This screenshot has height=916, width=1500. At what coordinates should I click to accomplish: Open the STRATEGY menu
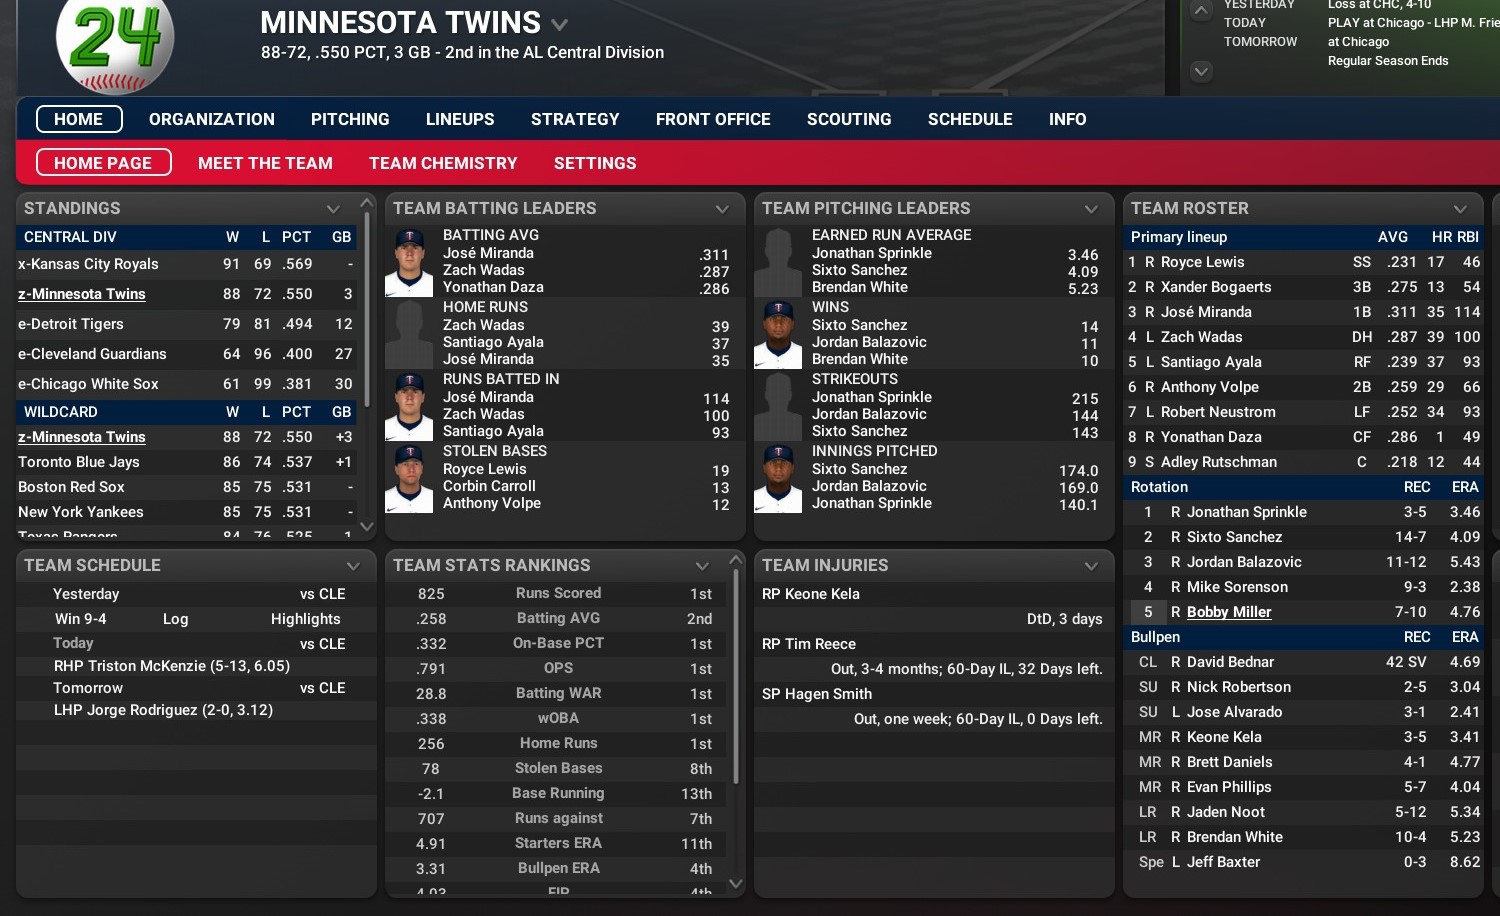point(575,119)
